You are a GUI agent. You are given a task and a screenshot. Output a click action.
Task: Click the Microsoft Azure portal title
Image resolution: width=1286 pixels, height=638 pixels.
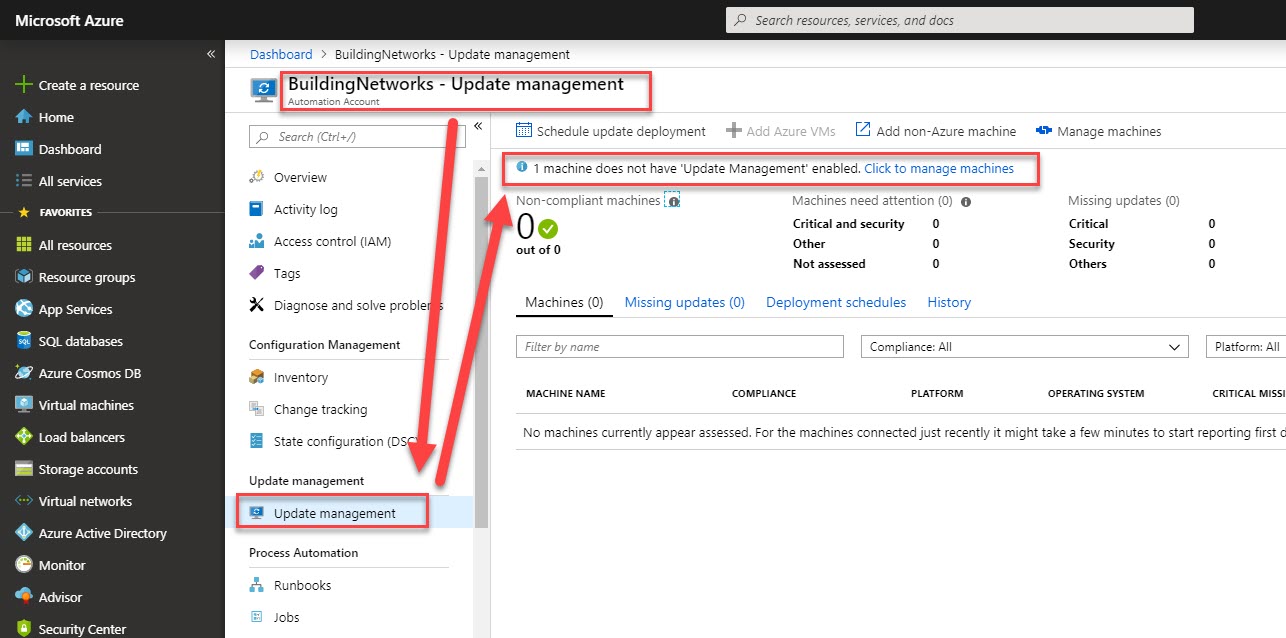tap(69, 20)
